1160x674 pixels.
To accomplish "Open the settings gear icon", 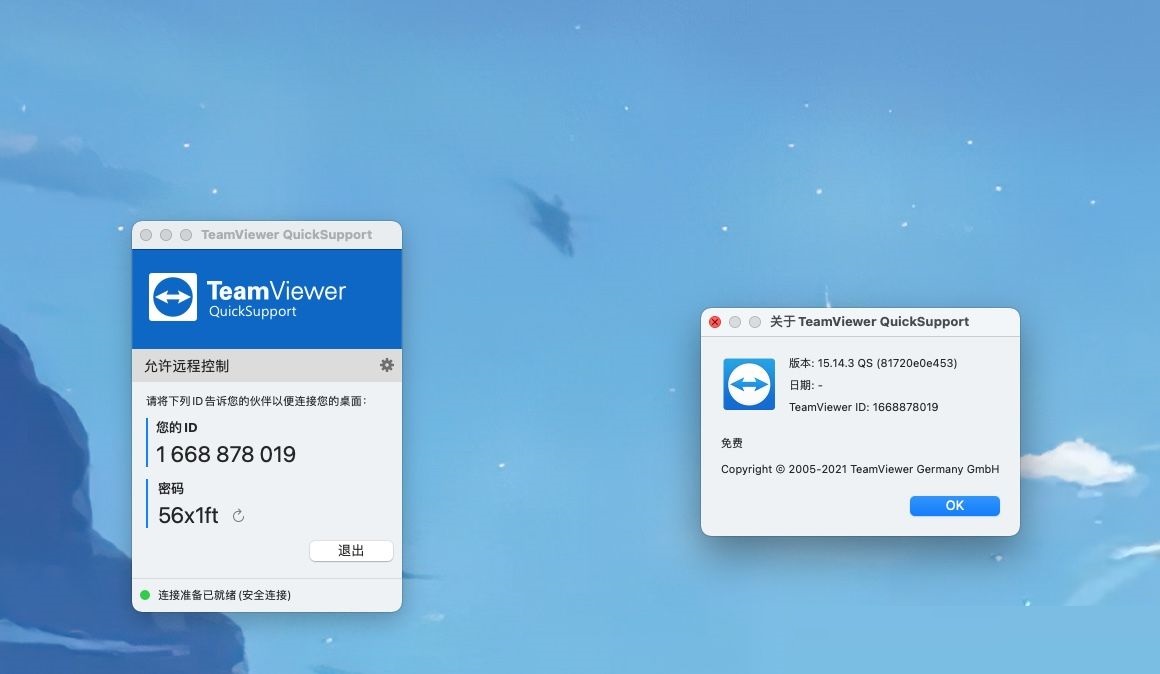I will click(387, 365).
